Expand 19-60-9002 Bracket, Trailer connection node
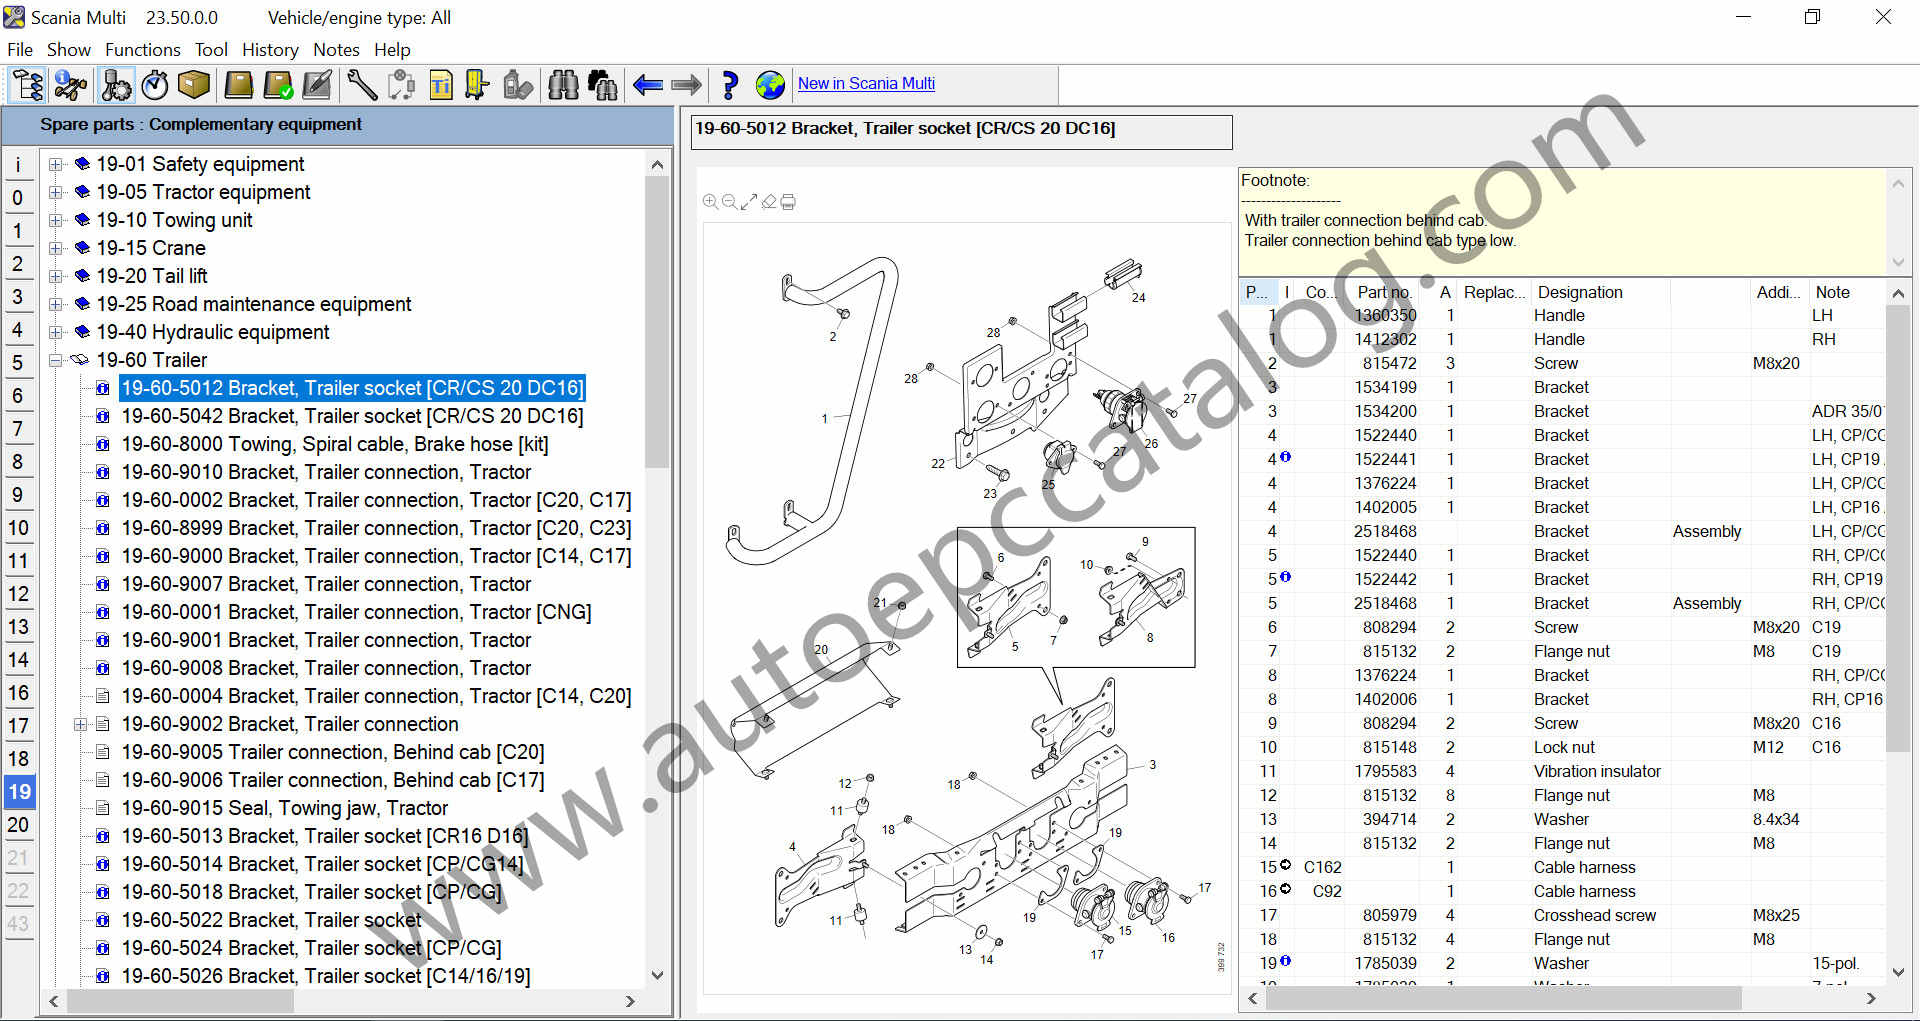 click(x=80, y=724)
